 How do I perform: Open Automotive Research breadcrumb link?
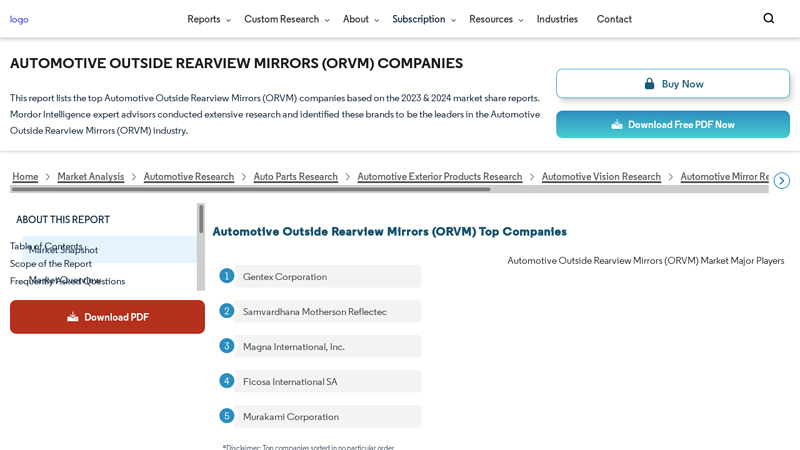pos(189,177)
